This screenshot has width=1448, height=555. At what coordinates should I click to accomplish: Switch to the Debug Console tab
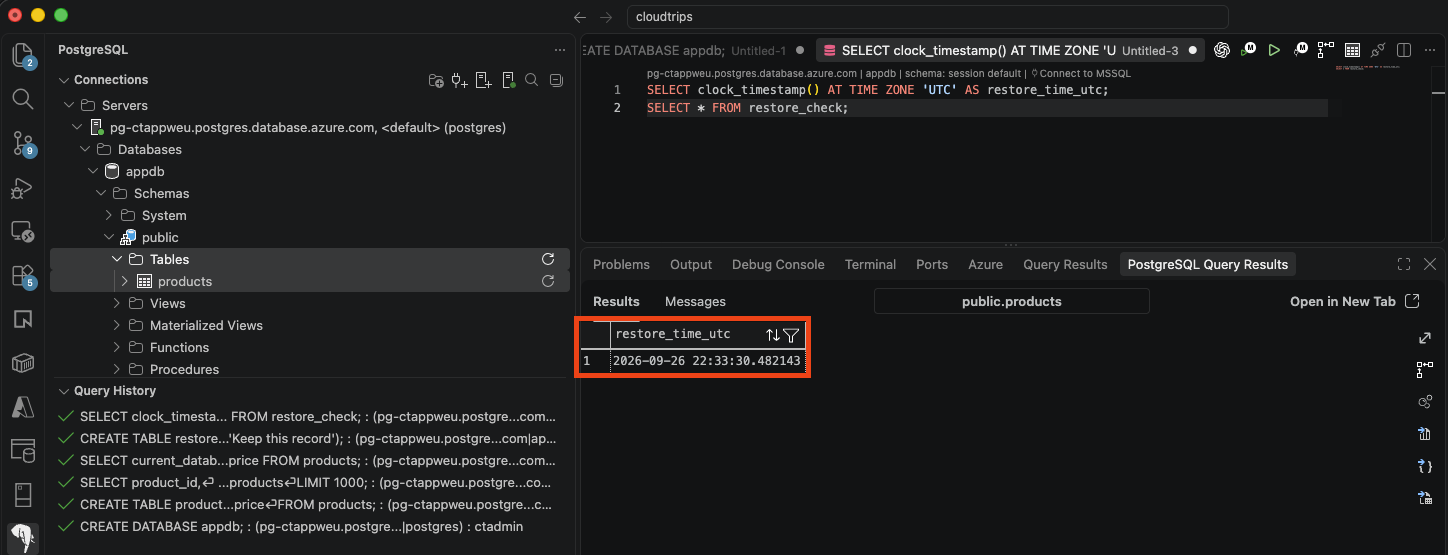(x=778, y=264)
